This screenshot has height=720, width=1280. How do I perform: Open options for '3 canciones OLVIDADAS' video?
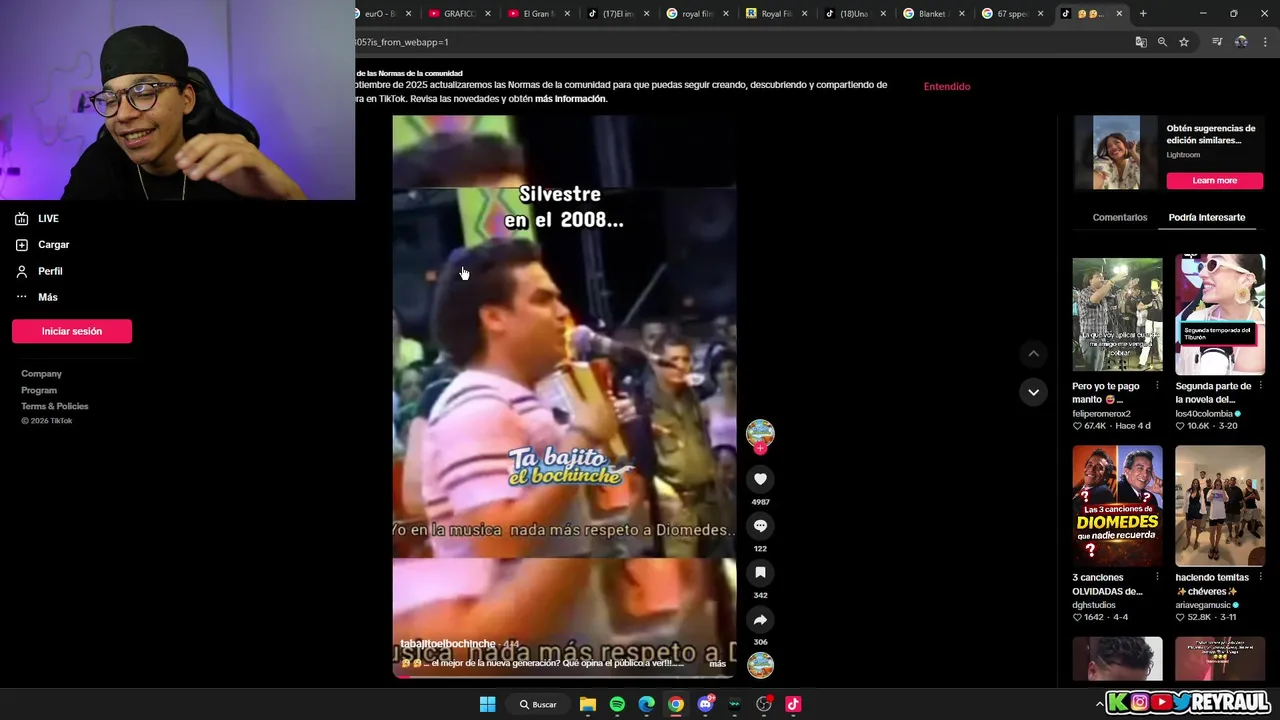click(x=1157, y=577)
